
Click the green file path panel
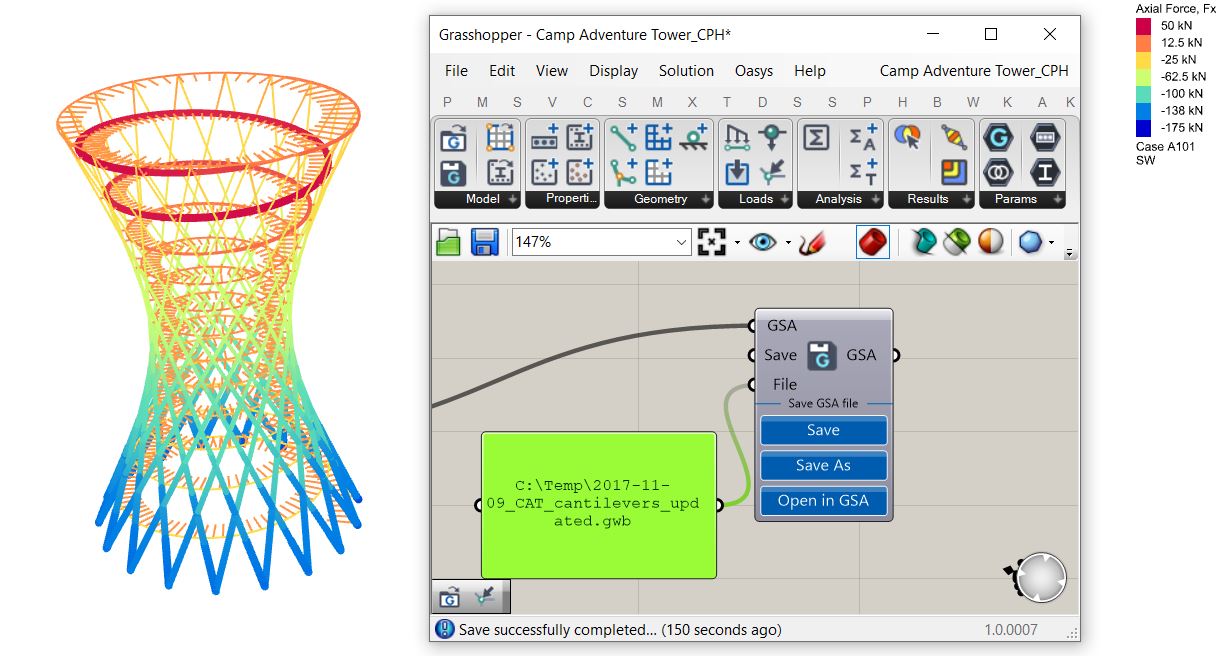pyautogui.click(x=598, y=503)
